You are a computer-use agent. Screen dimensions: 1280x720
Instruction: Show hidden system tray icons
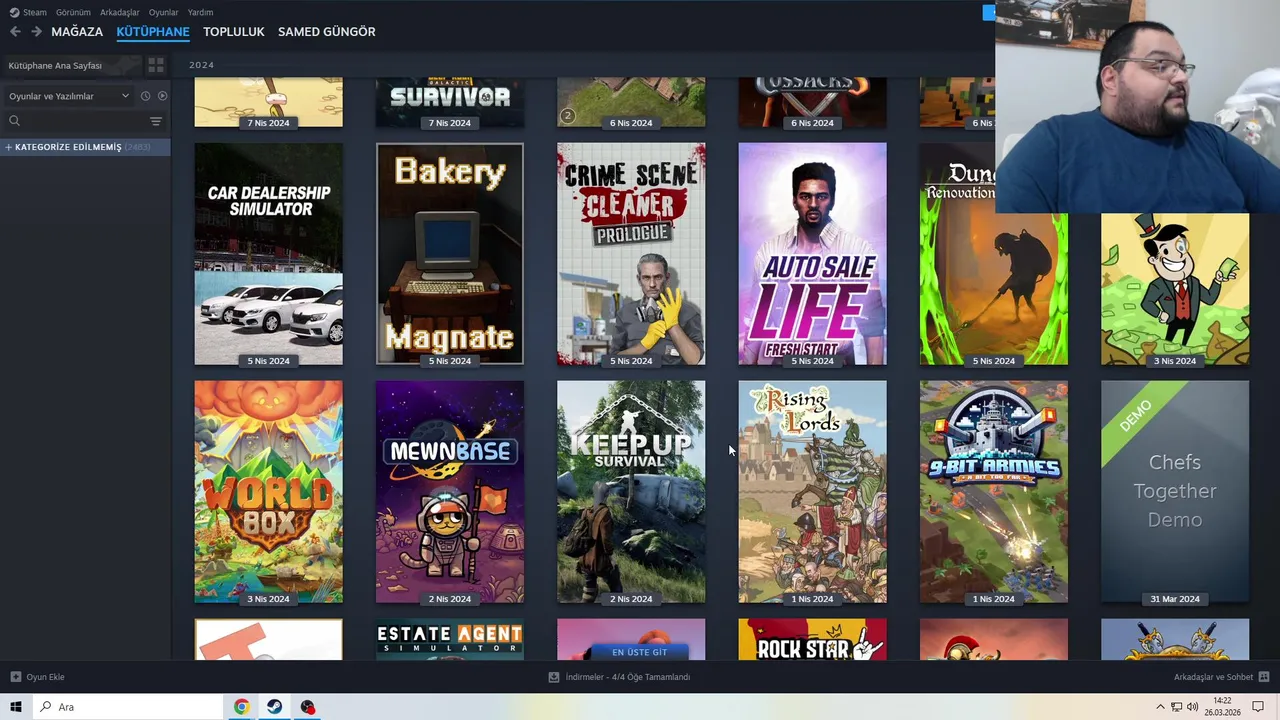pyautogui.click(x=1160, y=707)
